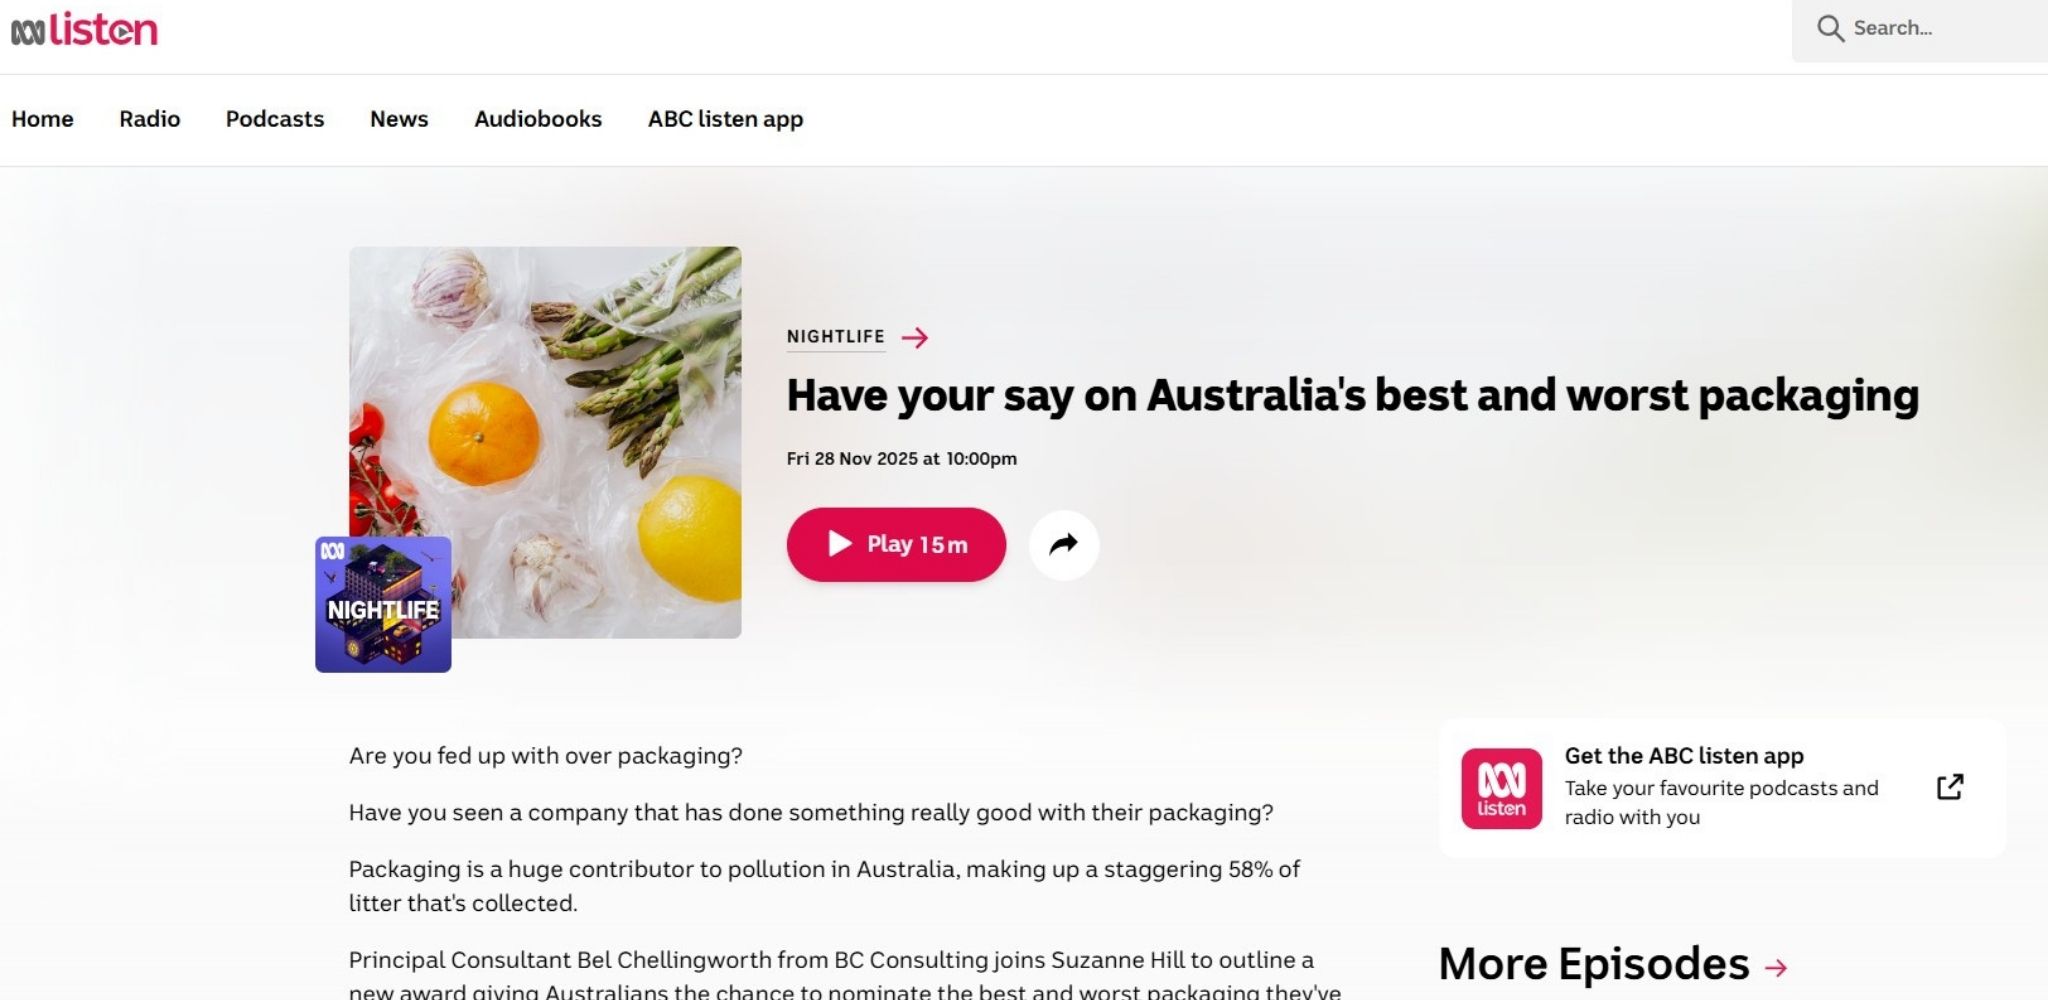Open the More Episodes heading link
Image resolution: width=2048 pixels, height=1000 pixels.
click(x=1594, y=965)
